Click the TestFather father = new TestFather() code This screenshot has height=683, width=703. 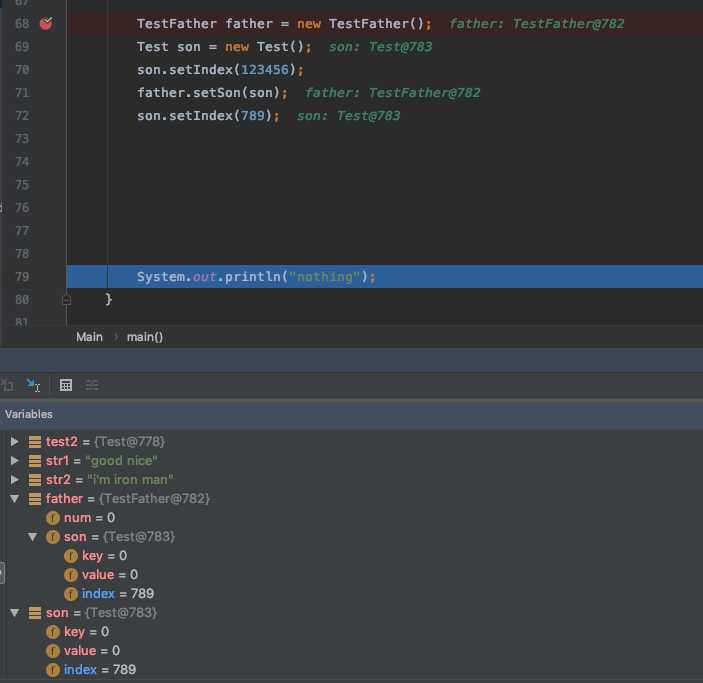[284, 24]
